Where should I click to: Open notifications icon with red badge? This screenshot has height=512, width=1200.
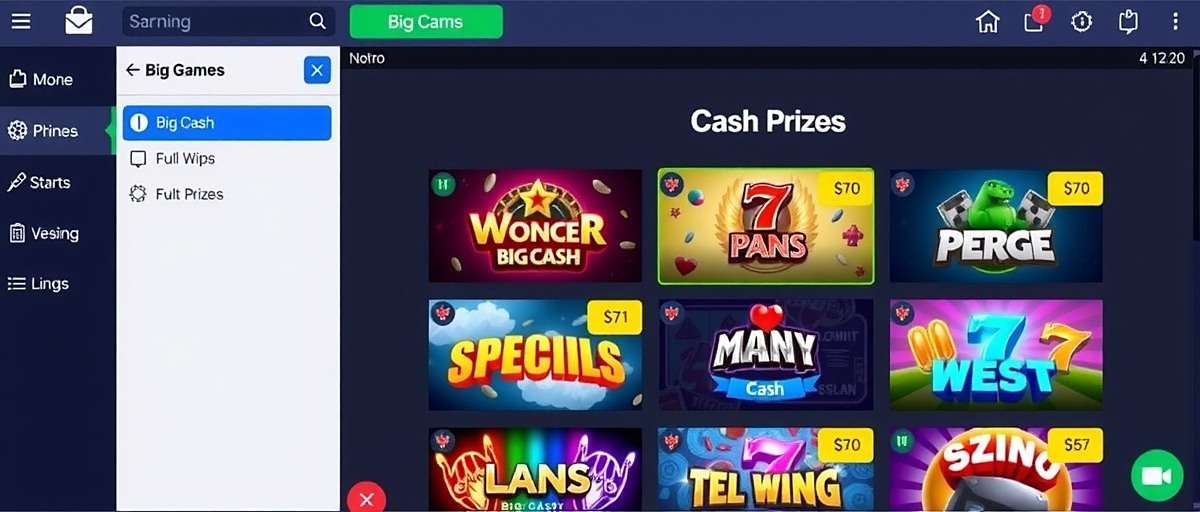coord(1036,20)
